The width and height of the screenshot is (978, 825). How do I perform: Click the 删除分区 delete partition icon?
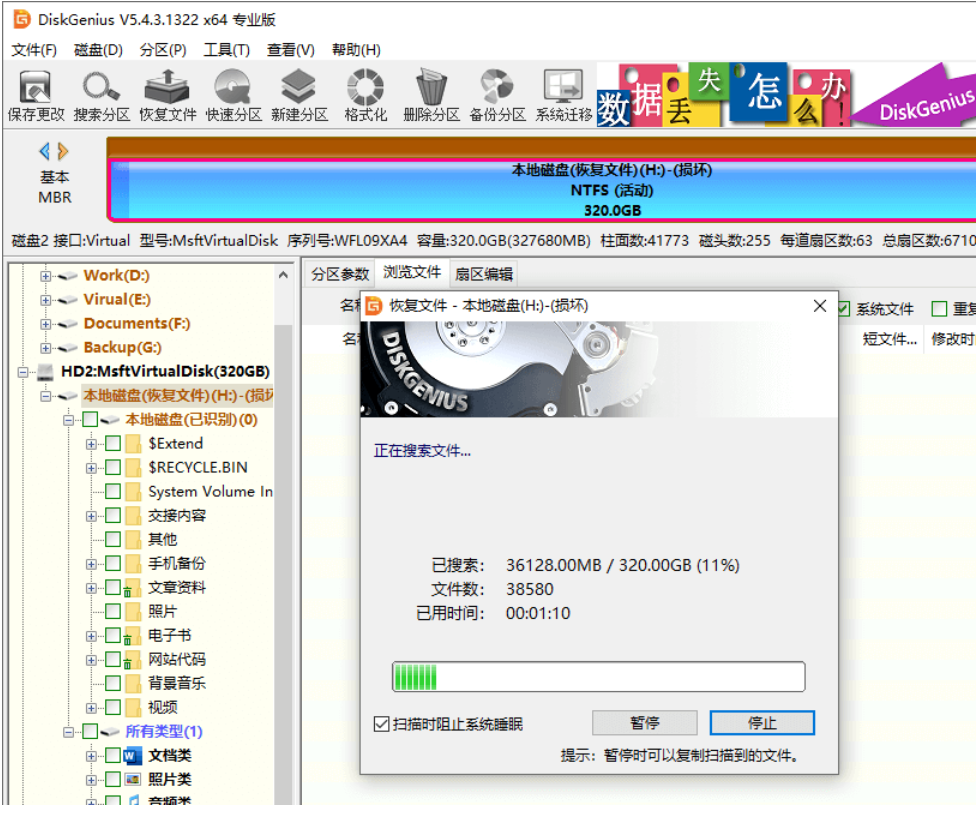pyautogui.click(x=431, y=95)
